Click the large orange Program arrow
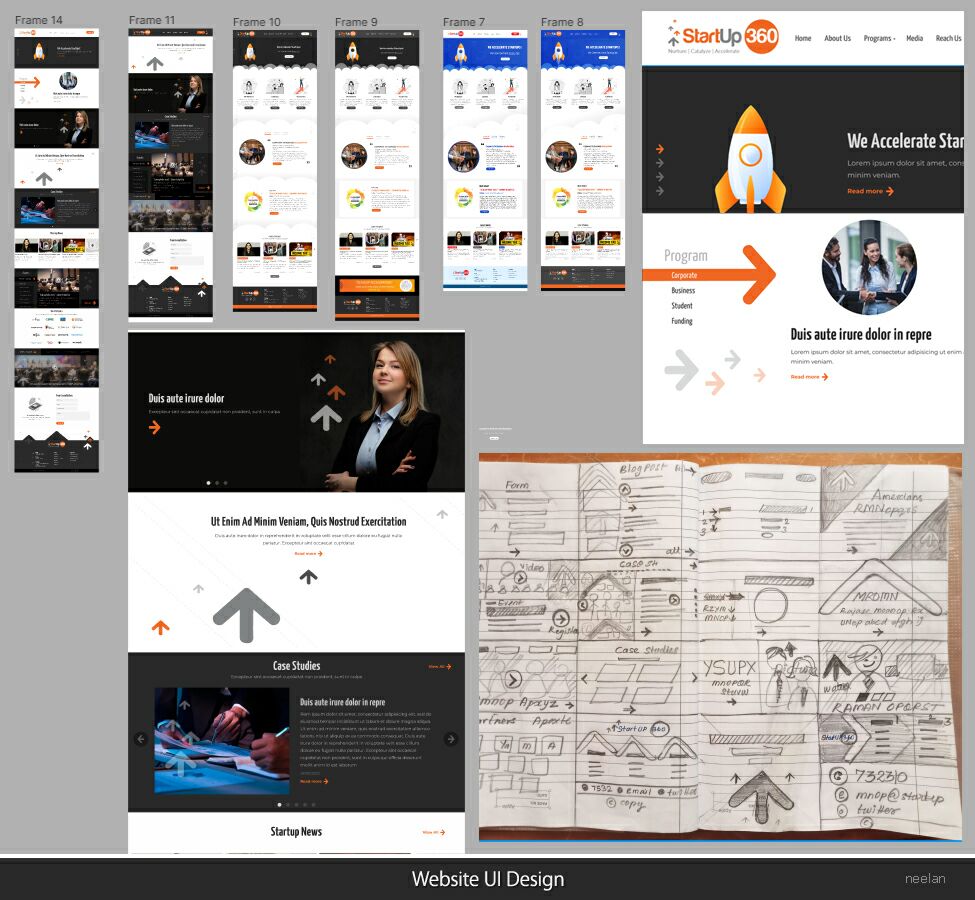This screenshot has width=975, height=900. click(748, 273)
